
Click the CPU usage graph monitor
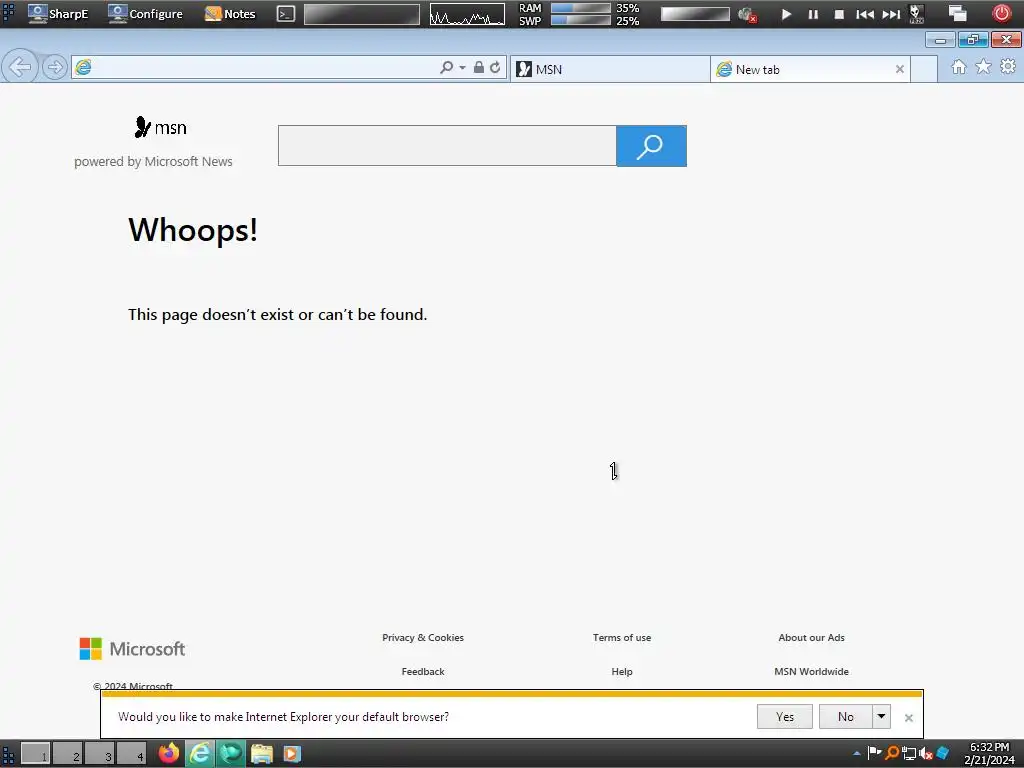pyautogui.click(x=467, y=14)
